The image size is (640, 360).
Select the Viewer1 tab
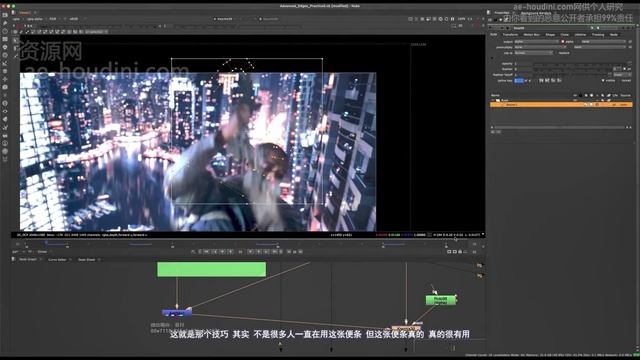25,13
